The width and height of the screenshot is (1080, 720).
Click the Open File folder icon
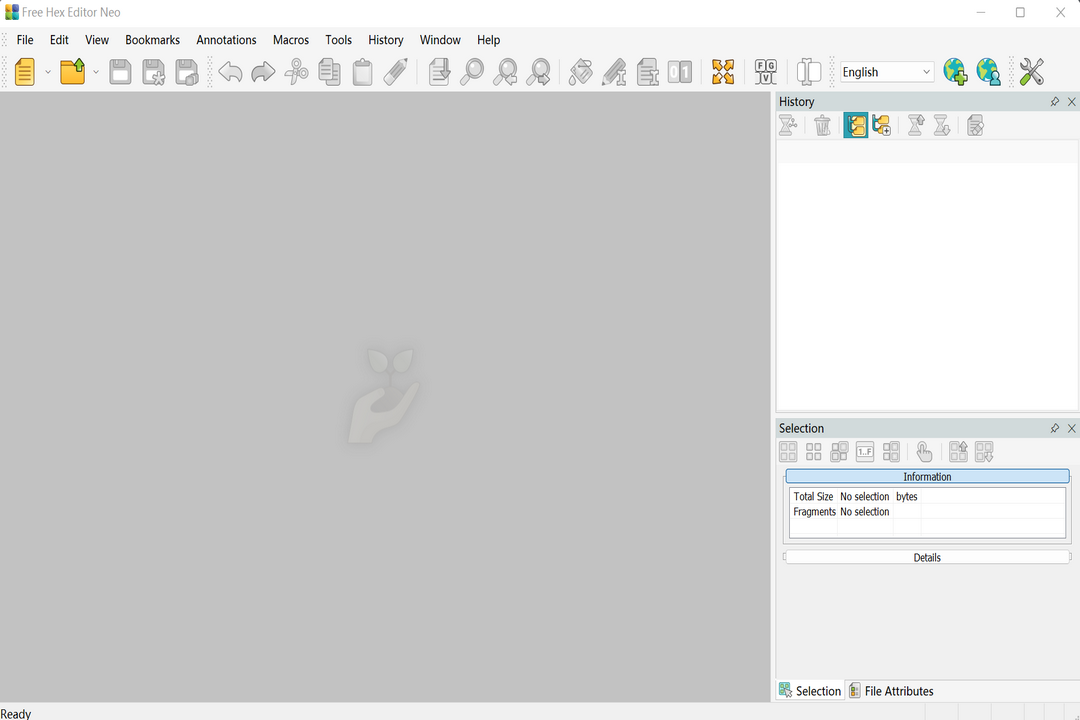[x=73, y=72]
